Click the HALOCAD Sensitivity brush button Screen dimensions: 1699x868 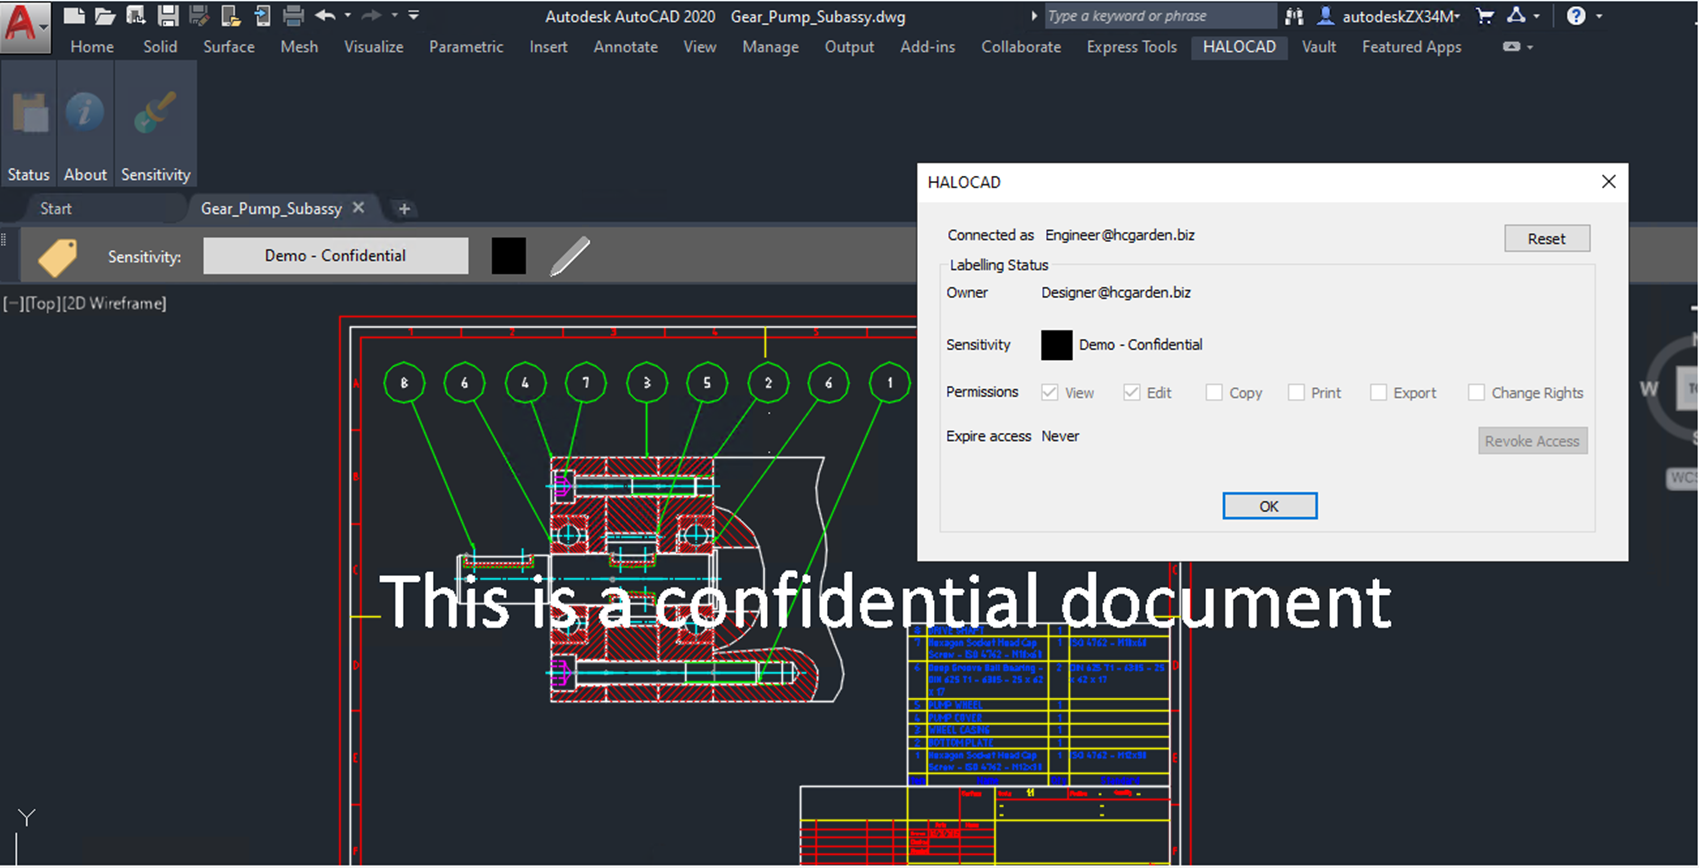(x=155, y=125)
